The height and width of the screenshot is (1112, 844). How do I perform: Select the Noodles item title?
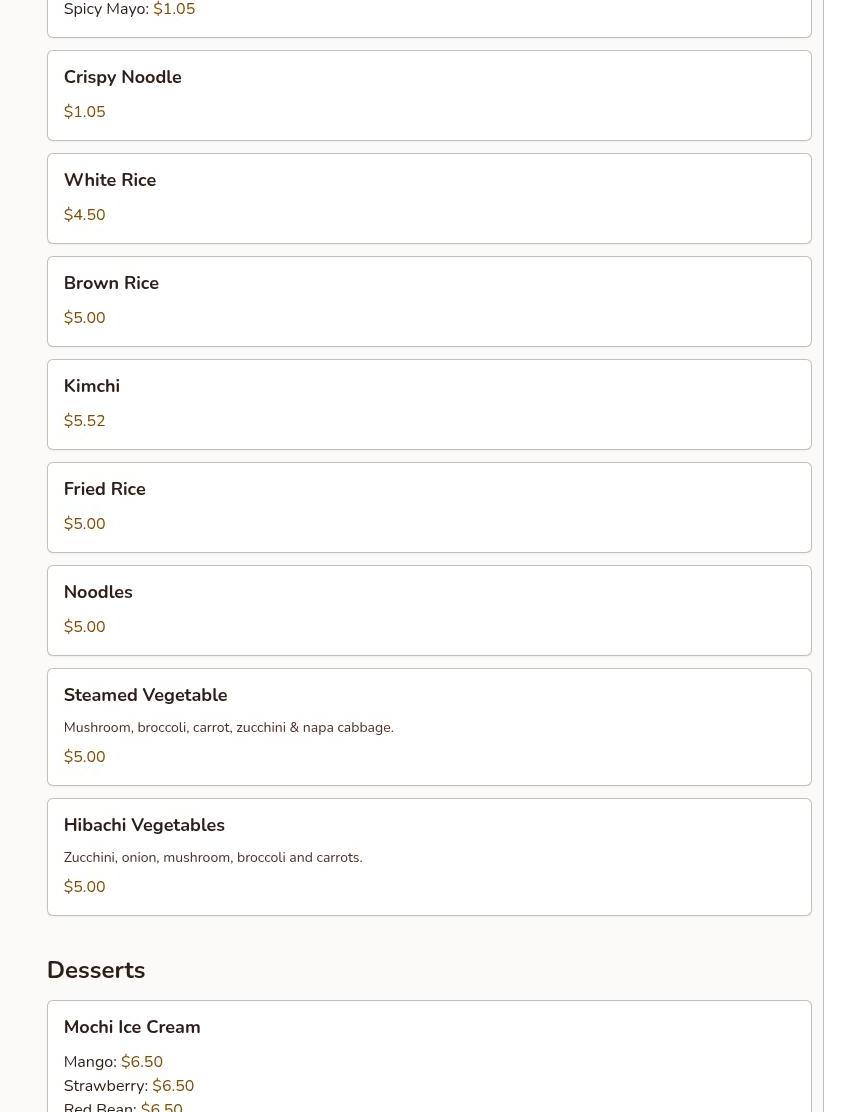tap(98, 592)
